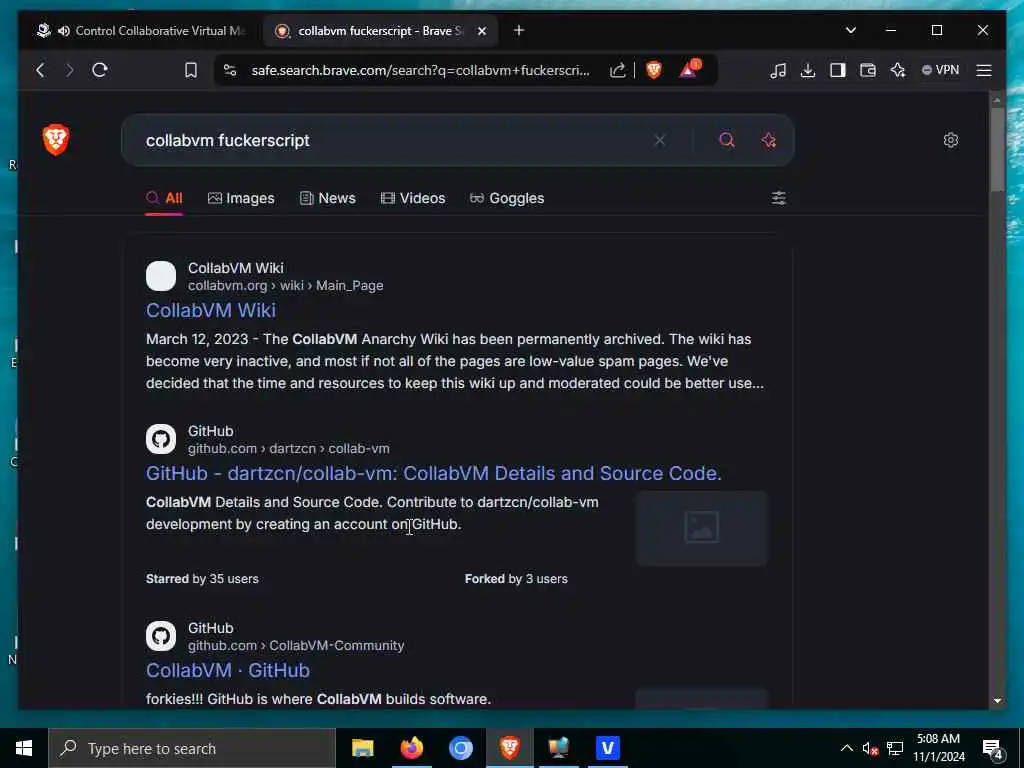Click the forward navigation arrow

coord(69,70)
